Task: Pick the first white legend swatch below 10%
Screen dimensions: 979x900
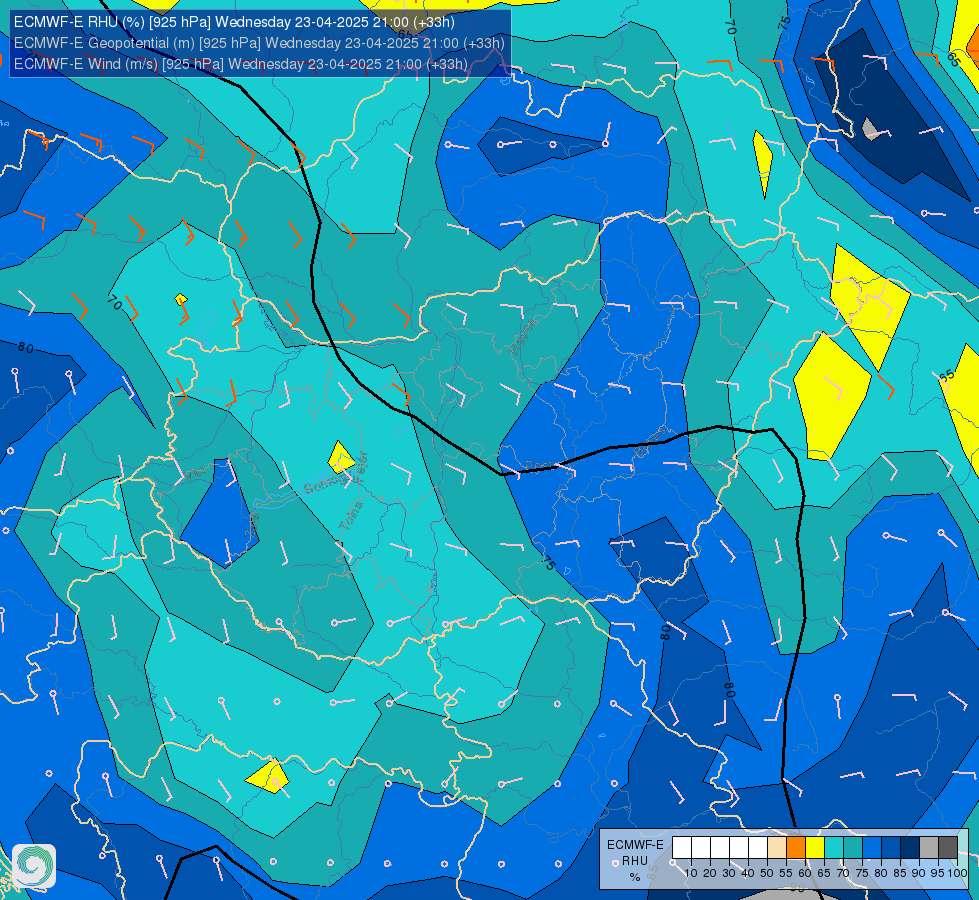Action: click(682, 847)
